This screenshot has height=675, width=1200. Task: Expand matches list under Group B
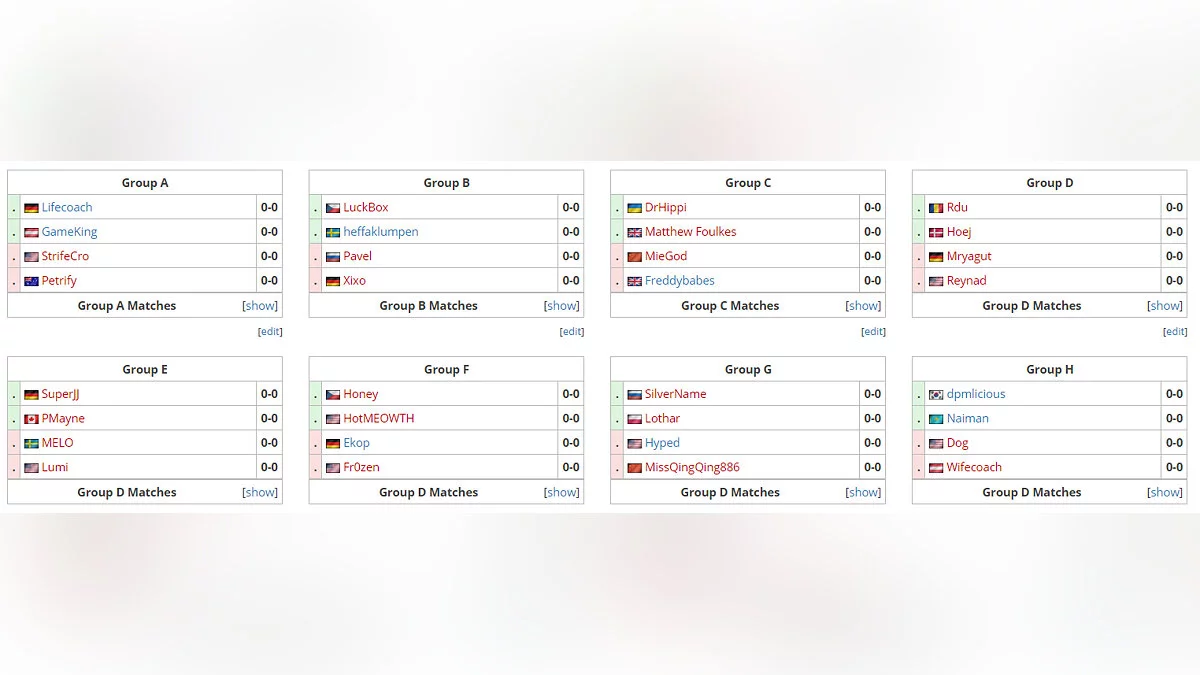[562, 306]
